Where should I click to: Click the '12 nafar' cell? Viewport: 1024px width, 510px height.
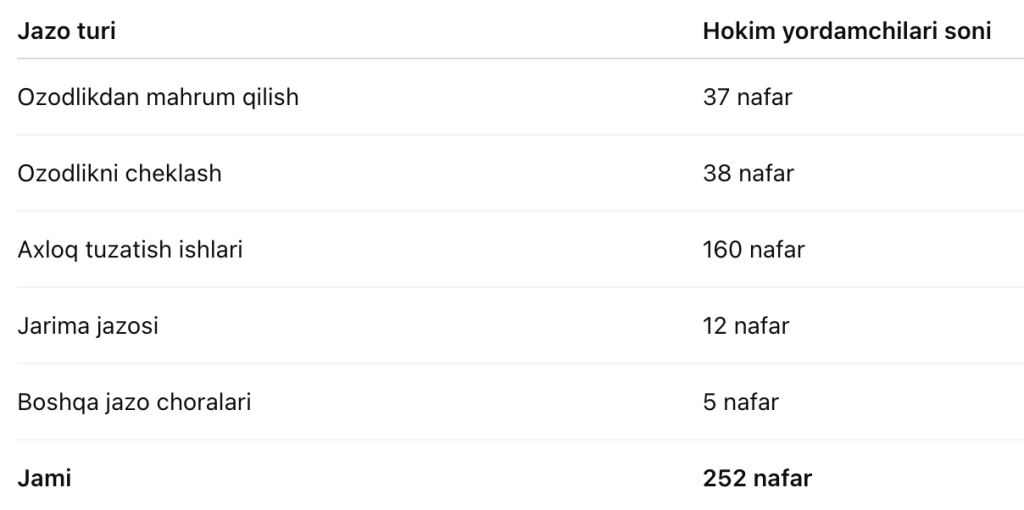746,326
